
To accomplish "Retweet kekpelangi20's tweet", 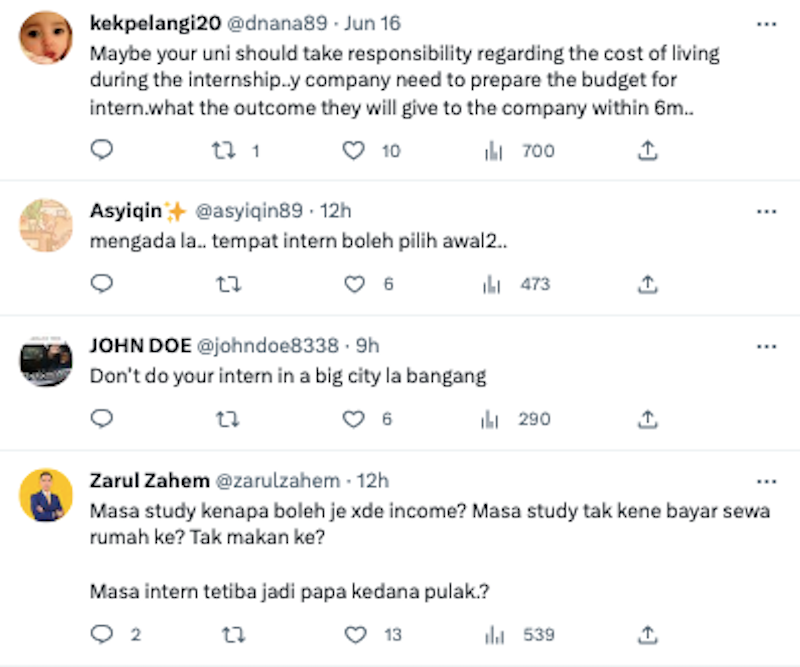I will pos(224,151).
